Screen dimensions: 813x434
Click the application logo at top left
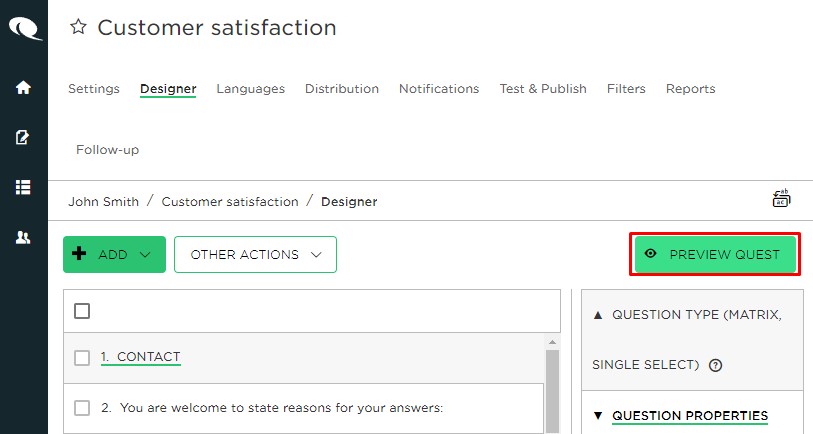[24, 28]
